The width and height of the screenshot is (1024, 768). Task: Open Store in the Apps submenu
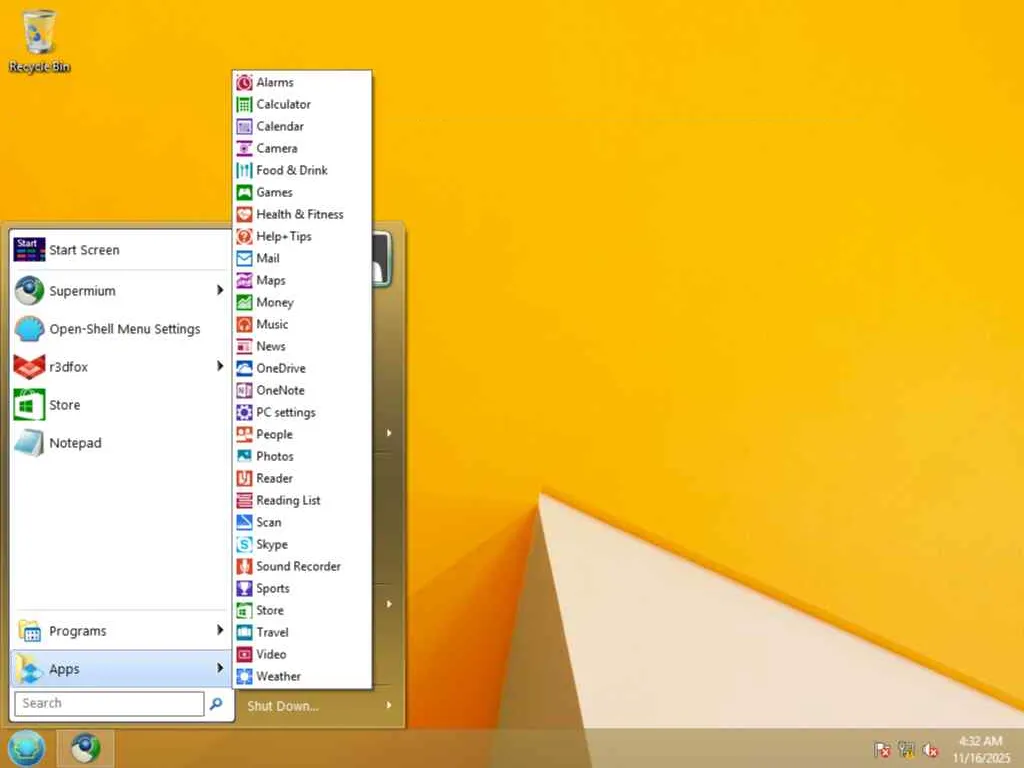[302, 610]
